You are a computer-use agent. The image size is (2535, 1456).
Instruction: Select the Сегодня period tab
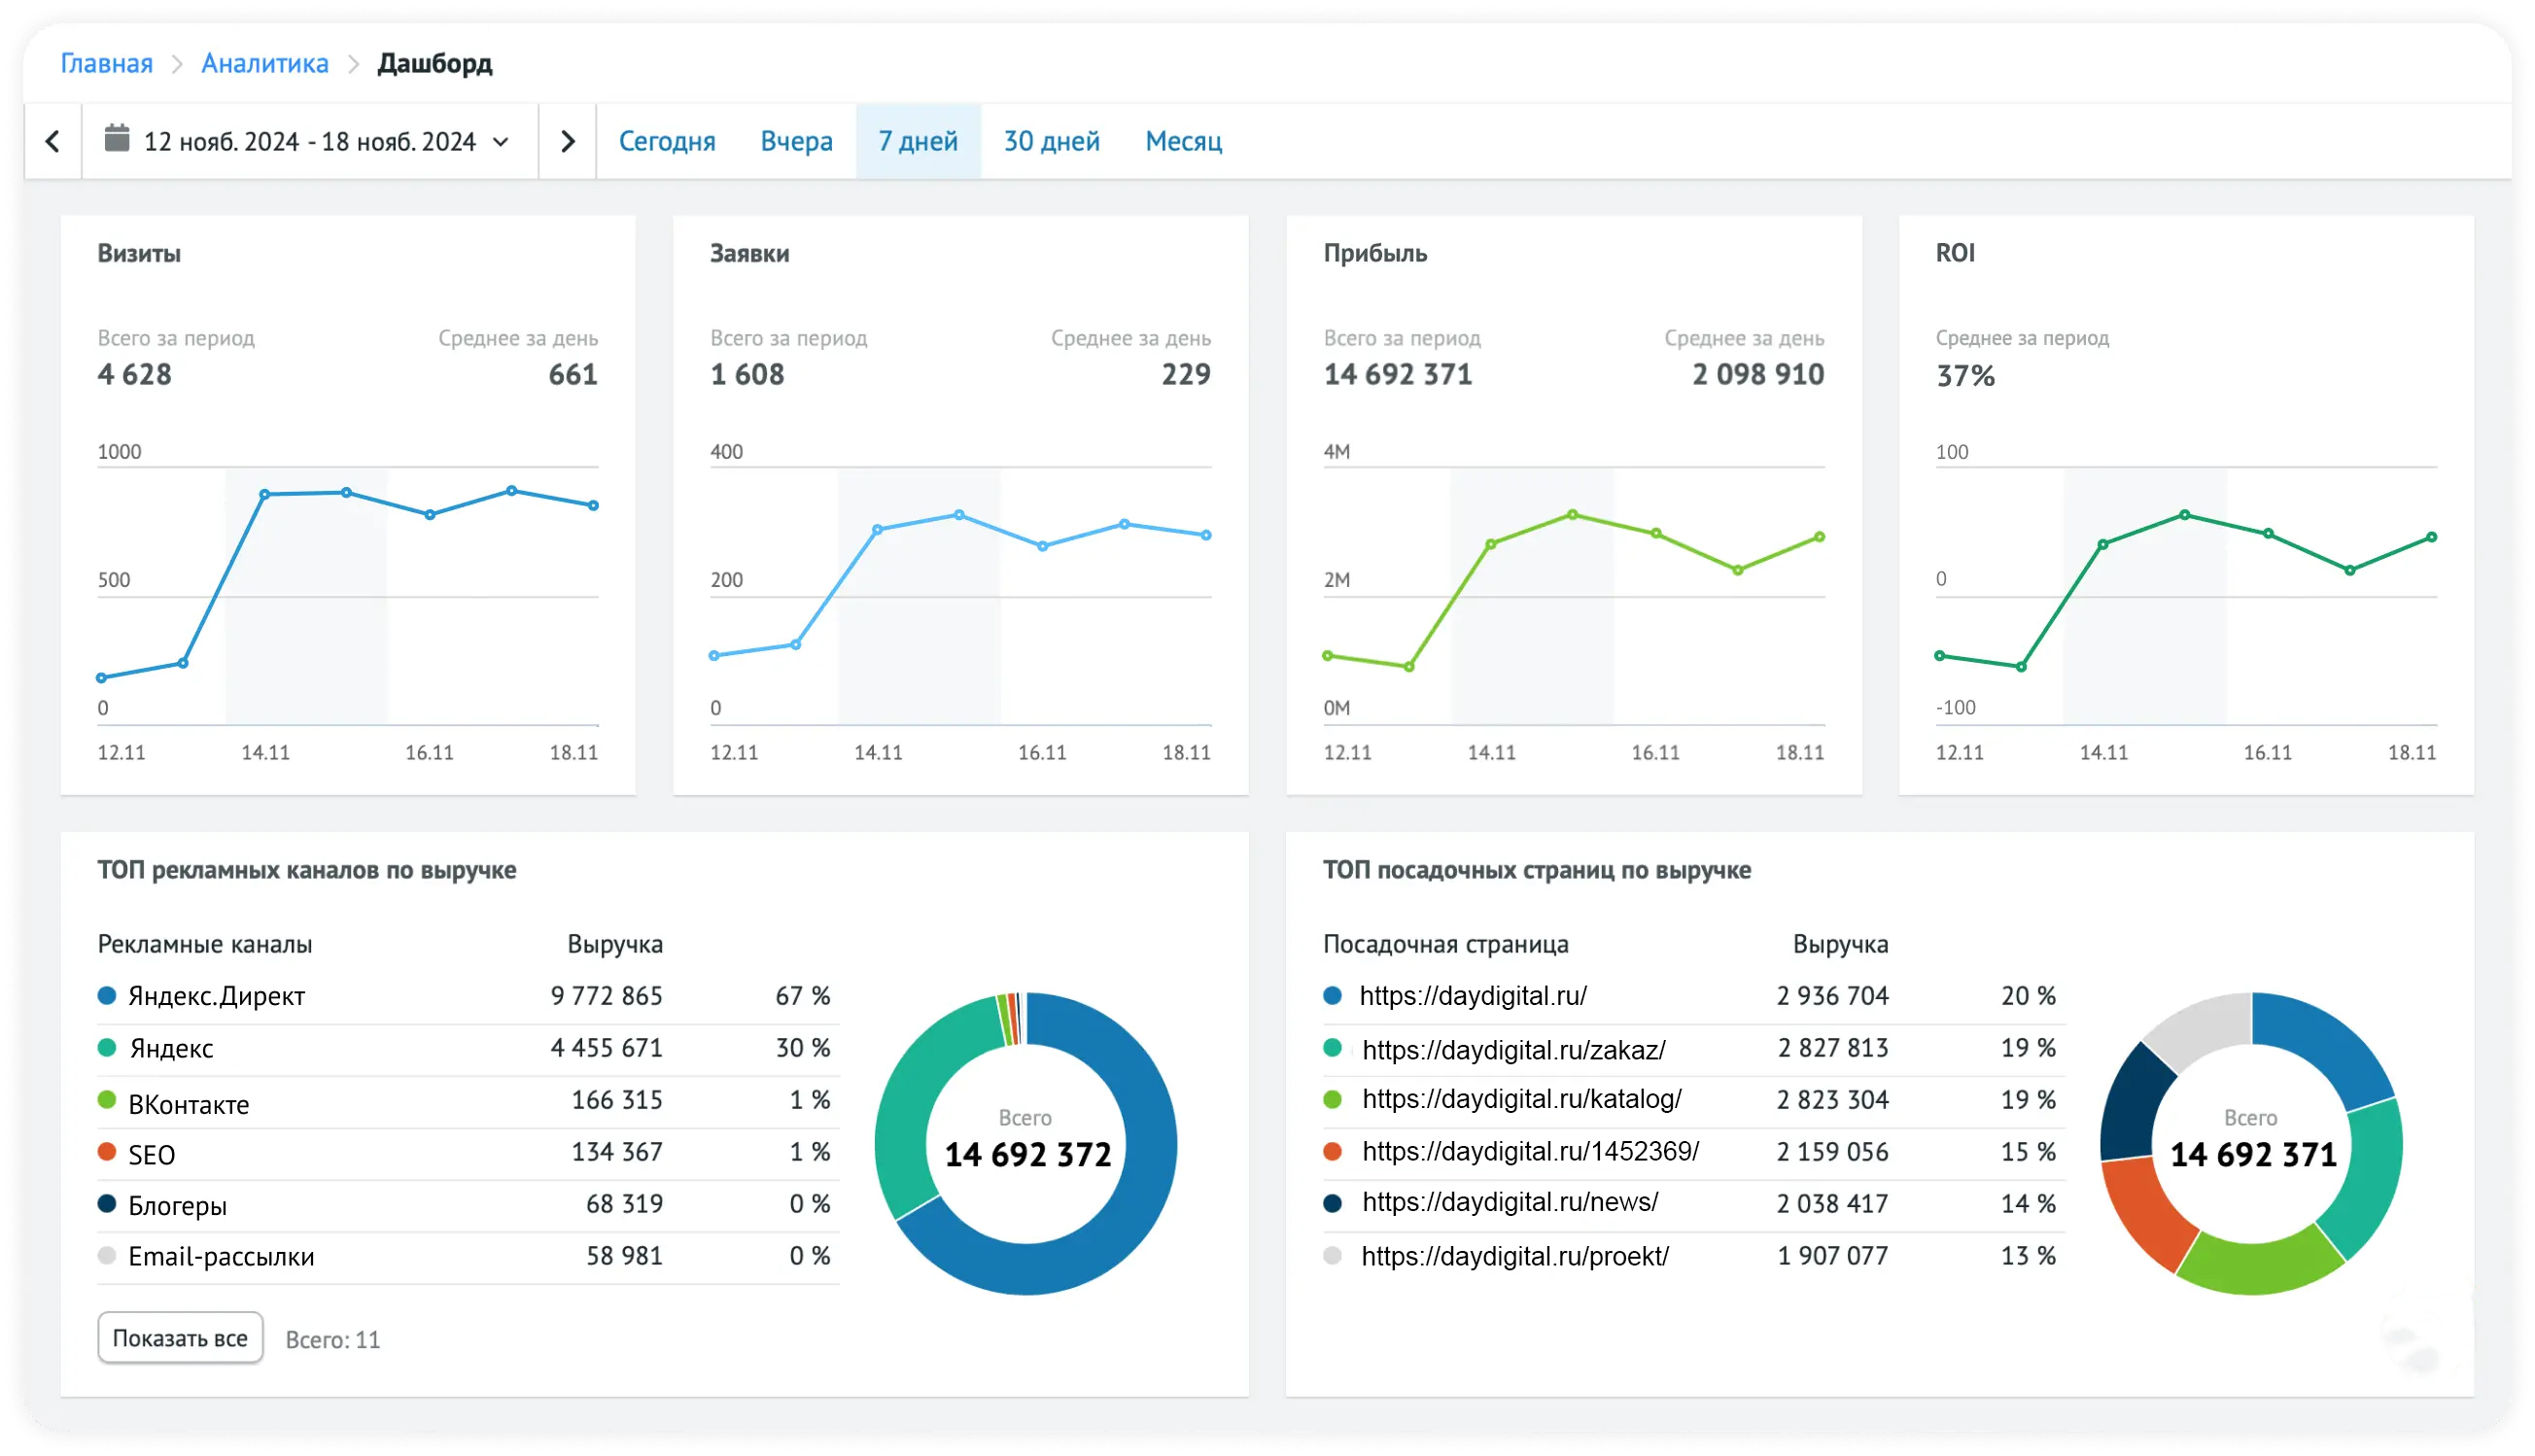point(666,142)
